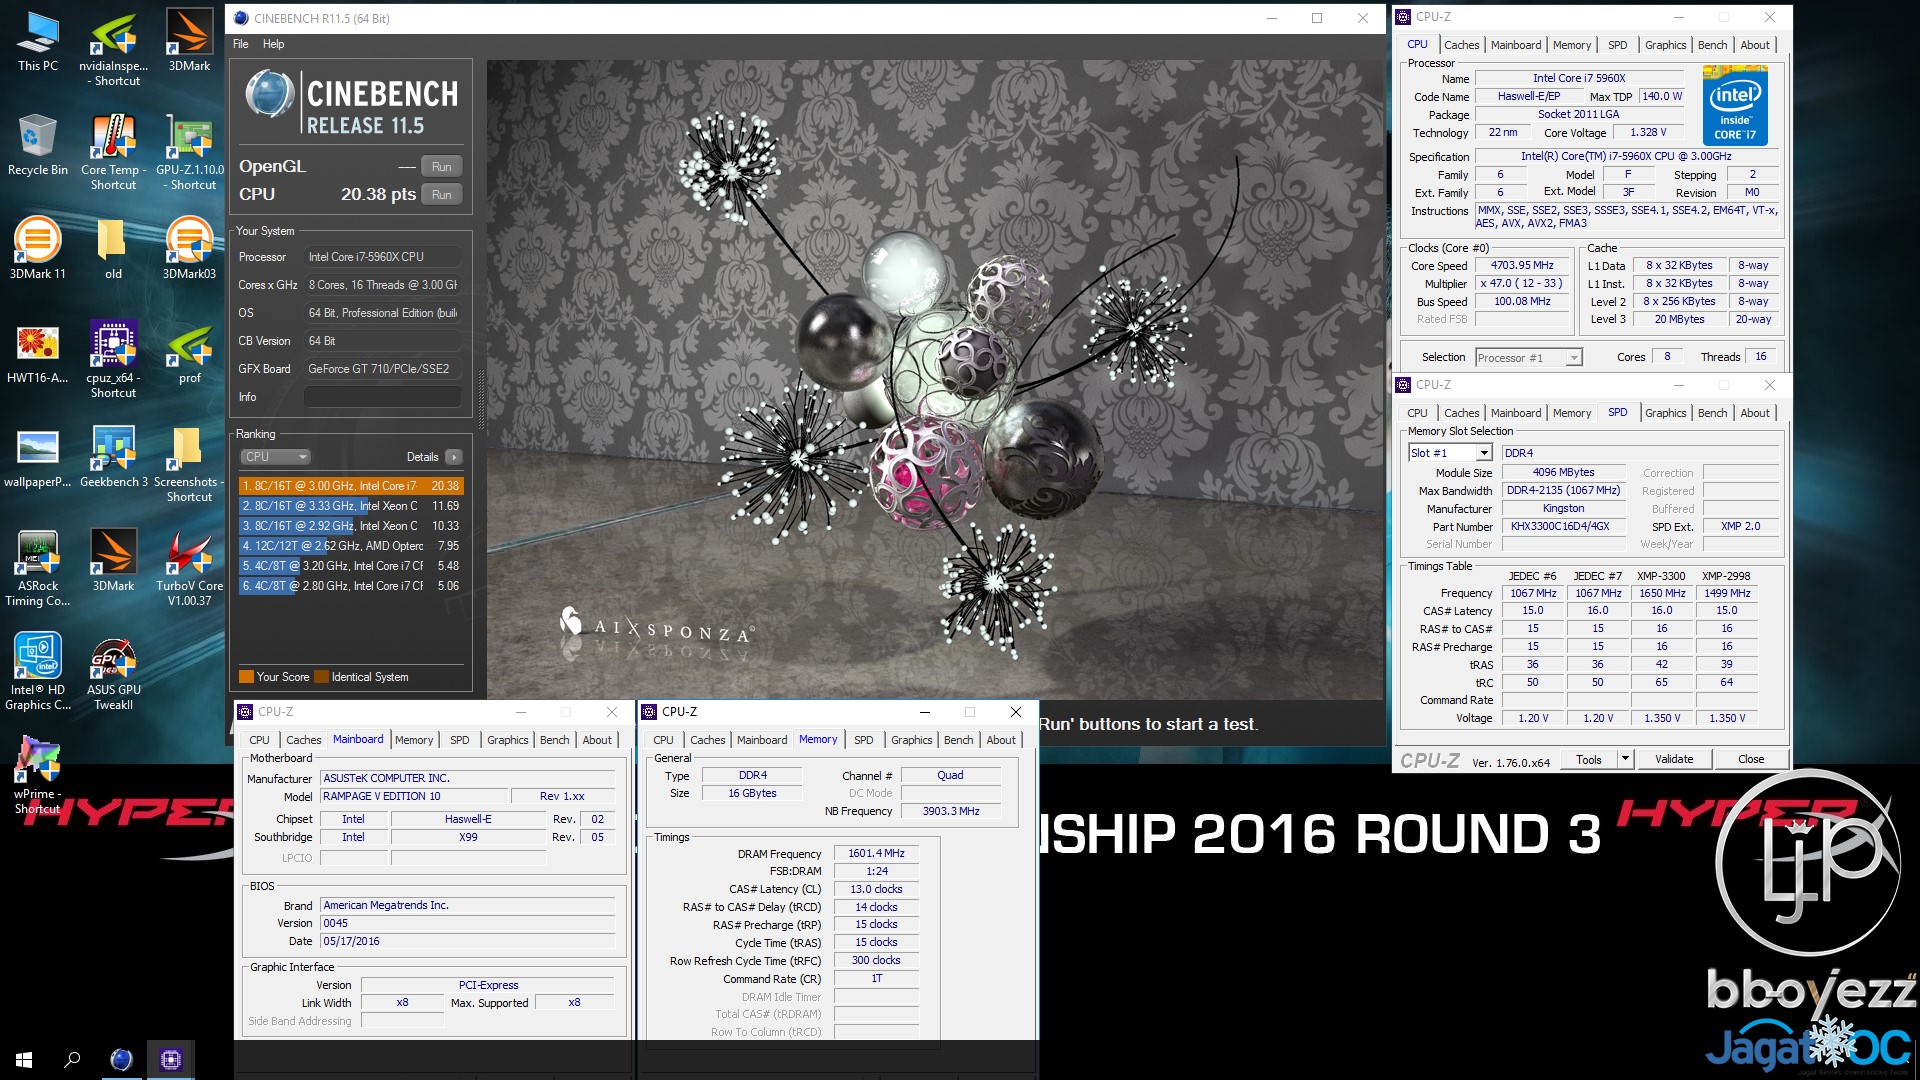Open the nvidiaInspector shortcut icon
This screenshot has width=1920, height=1080.
(x=114, y=48)
